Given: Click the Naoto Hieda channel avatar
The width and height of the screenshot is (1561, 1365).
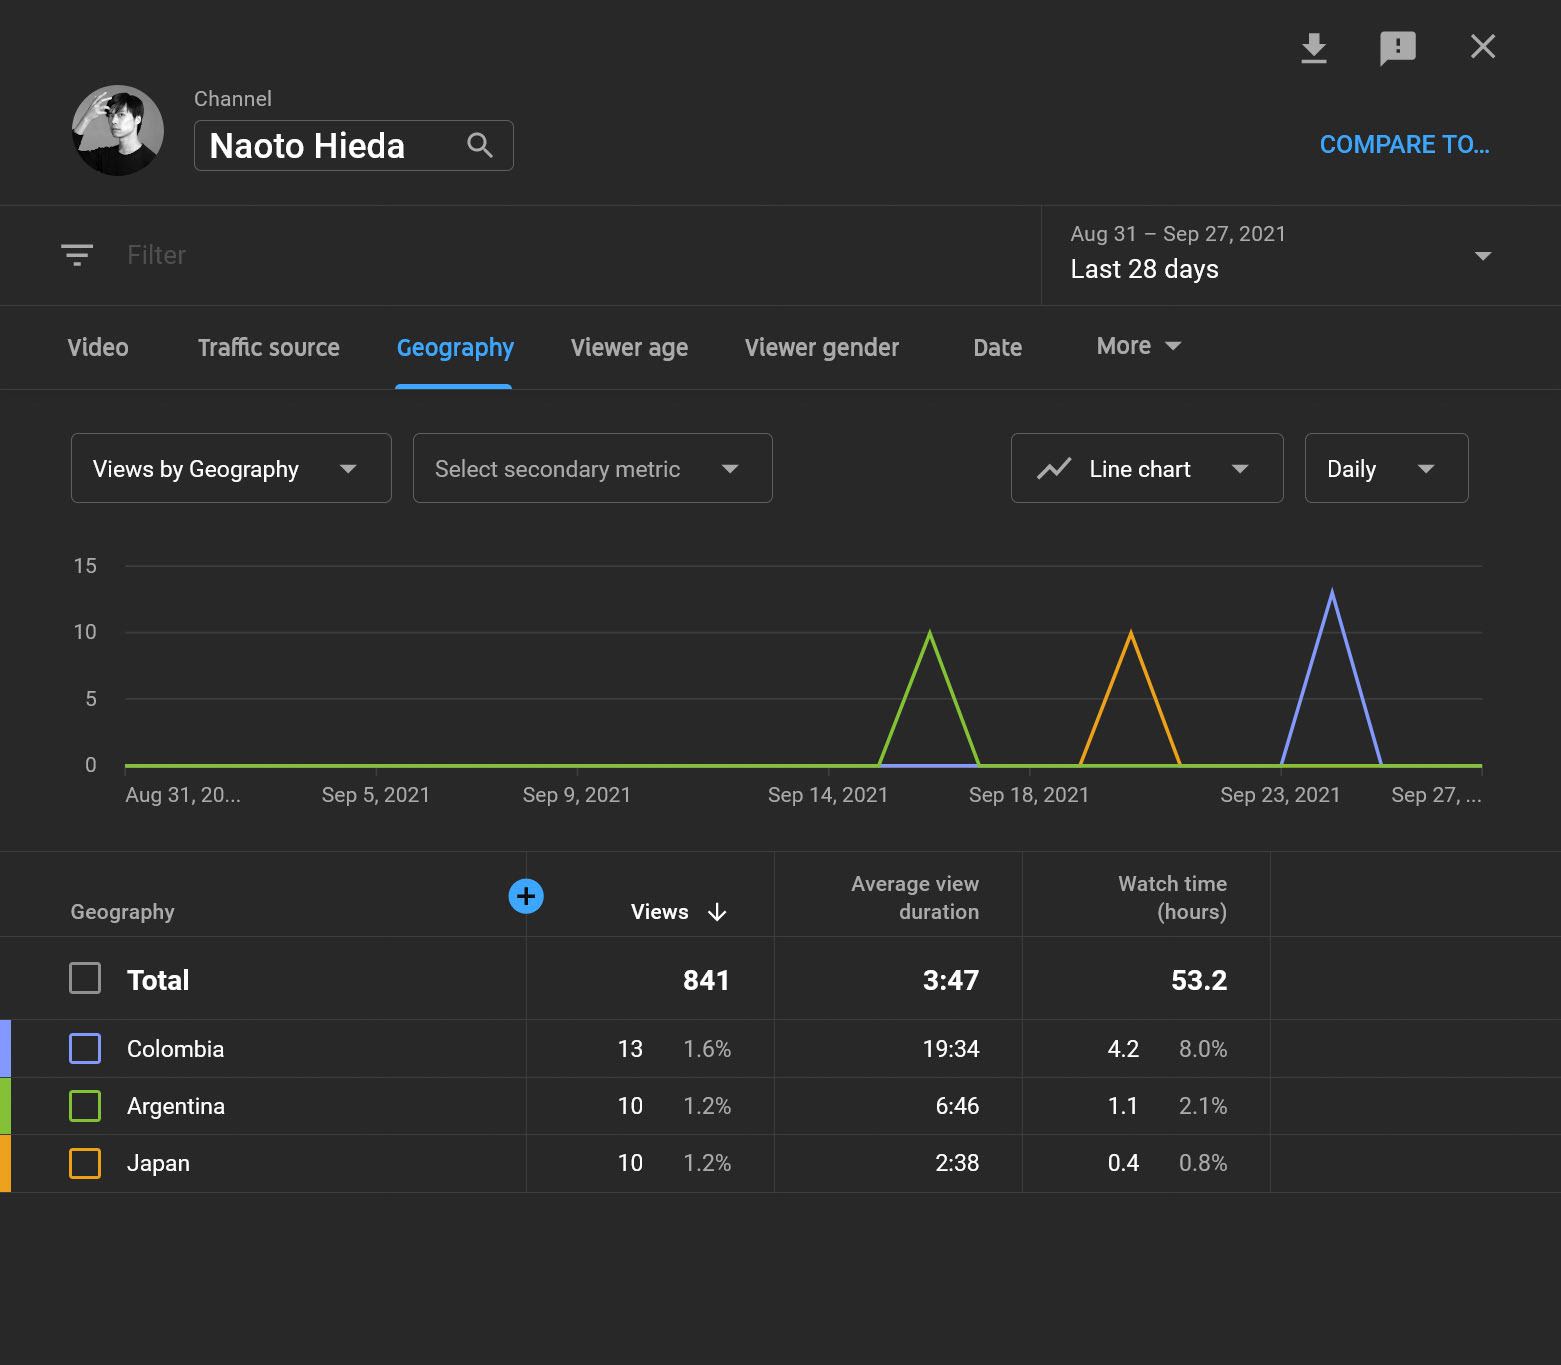Looking at the screenshot, I should (x=118, y=130).
